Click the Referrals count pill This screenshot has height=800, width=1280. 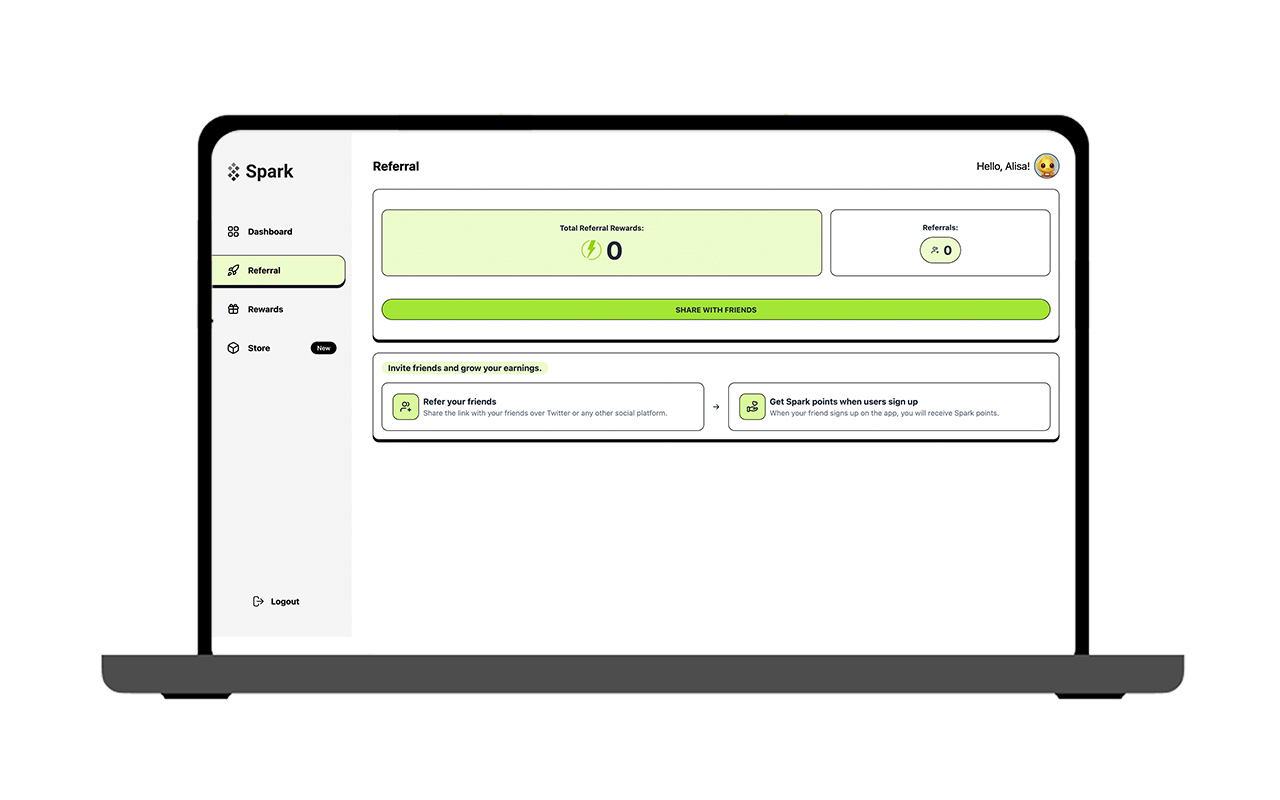click(940, 250)
